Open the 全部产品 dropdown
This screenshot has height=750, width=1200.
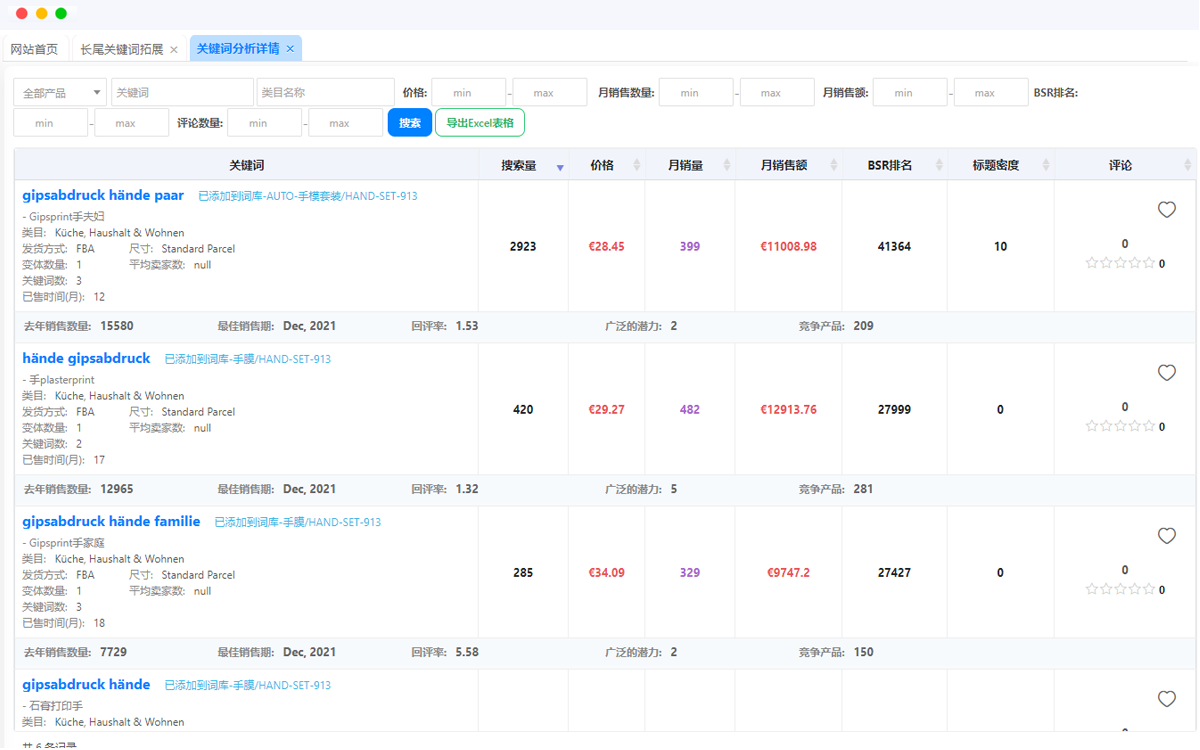[60, 93]
